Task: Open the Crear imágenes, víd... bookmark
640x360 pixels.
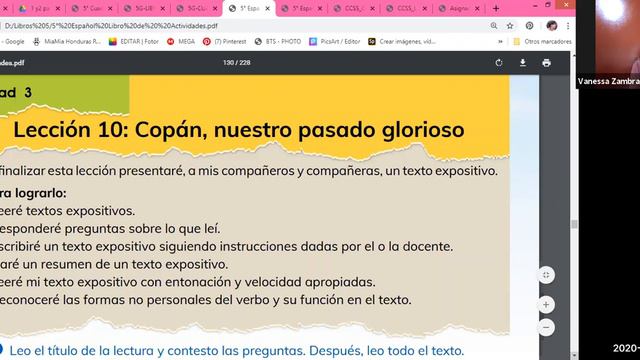Action: pyautogui.click(x=402, y=42)
